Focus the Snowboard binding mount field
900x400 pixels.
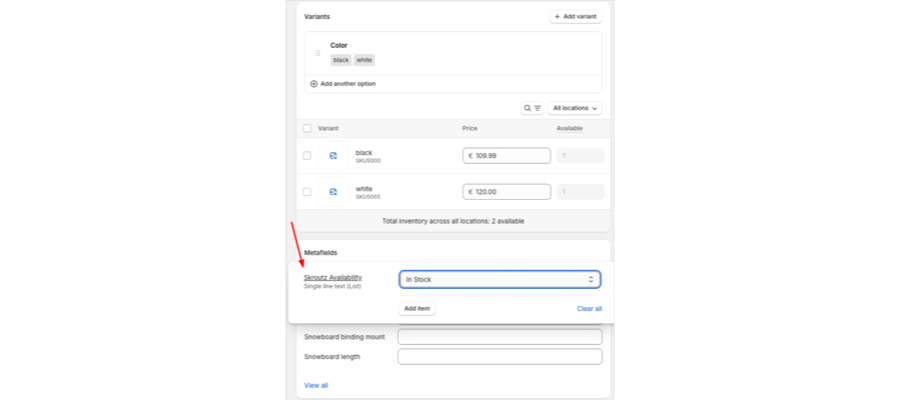(x=500, y=337)
